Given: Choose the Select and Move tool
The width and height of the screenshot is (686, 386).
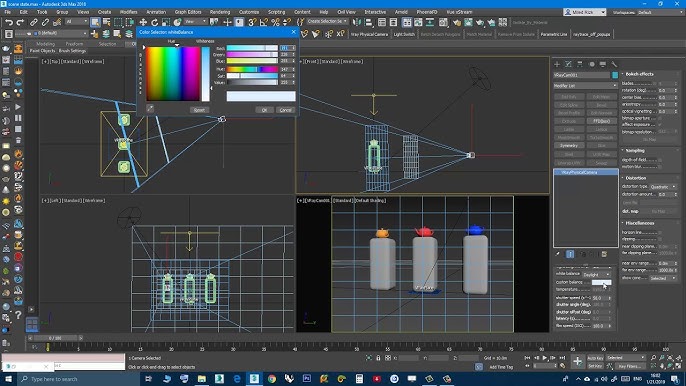Looking at the screenshot, I should point(143,22).
